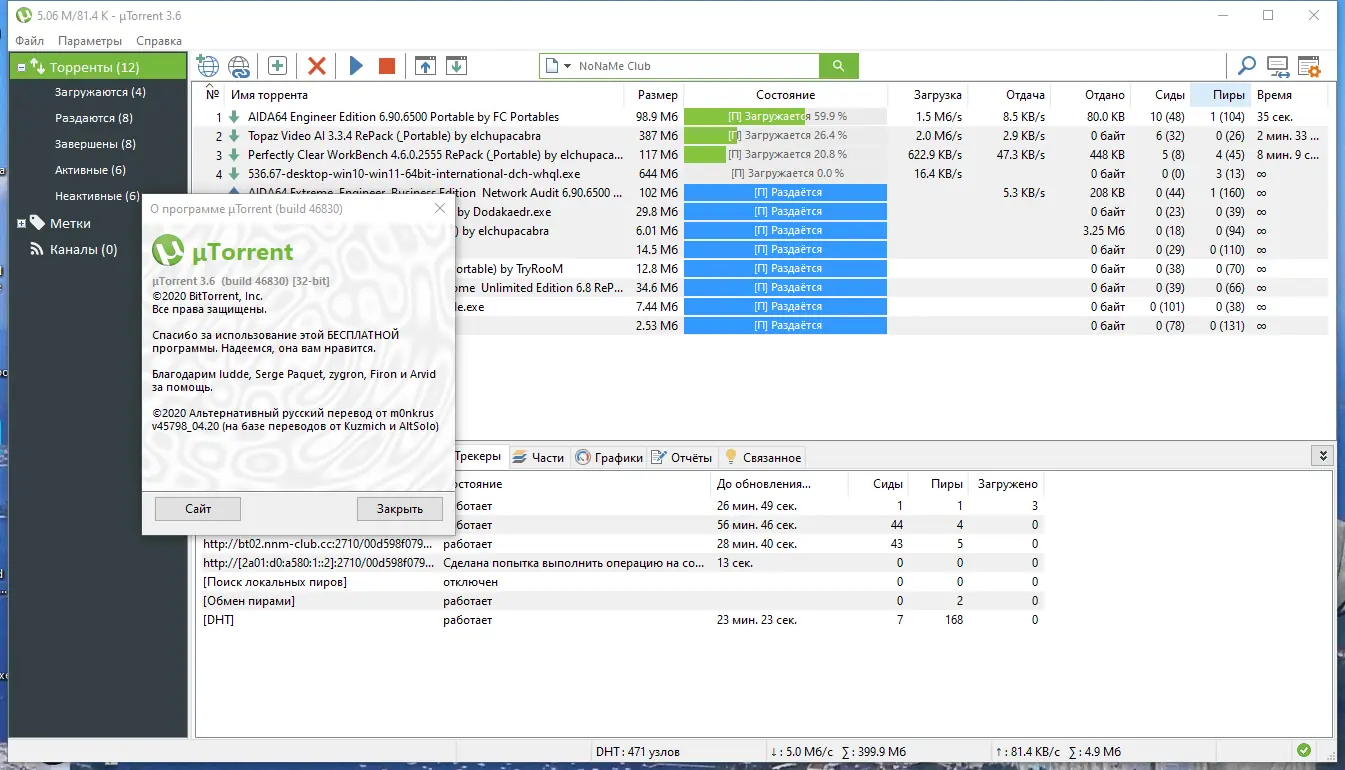Sort by the Состояние column header
Image resolution: width=1345 pixels, height=770 pixels.
click(x=785, y=95)
